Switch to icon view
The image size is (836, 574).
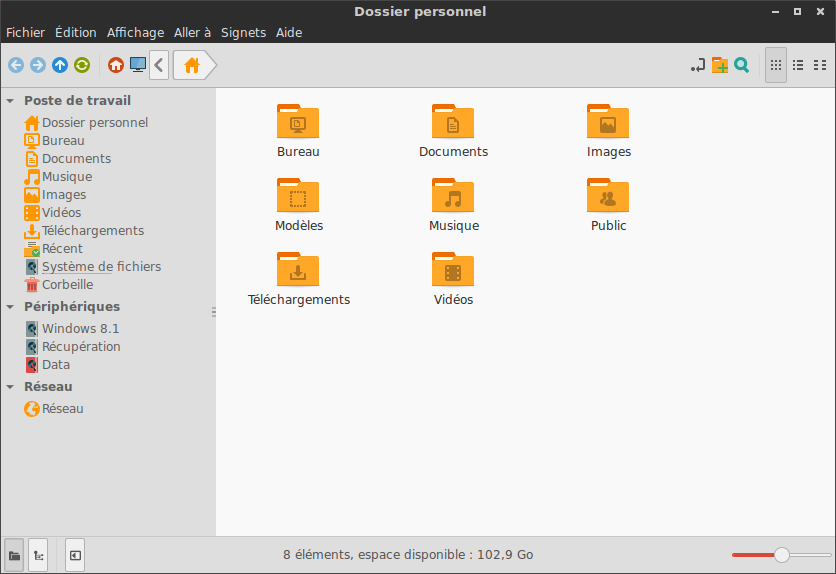pos(776,65)
